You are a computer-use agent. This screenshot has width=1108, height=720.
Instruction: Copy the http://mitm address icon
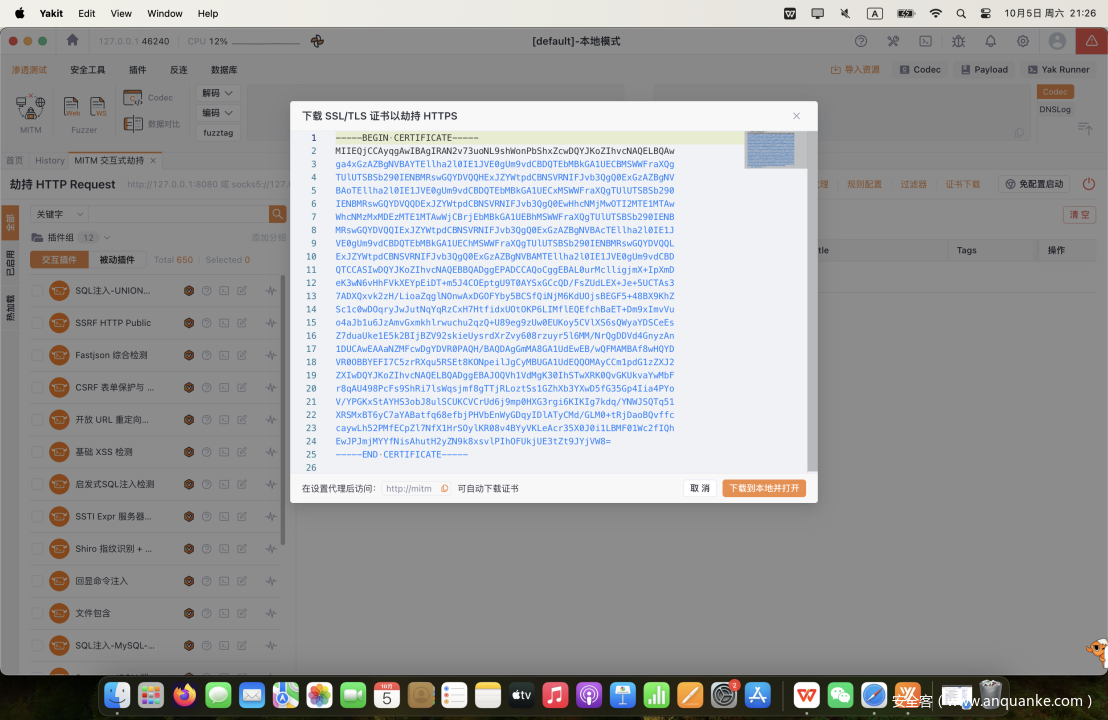click(x=444, y=488)
